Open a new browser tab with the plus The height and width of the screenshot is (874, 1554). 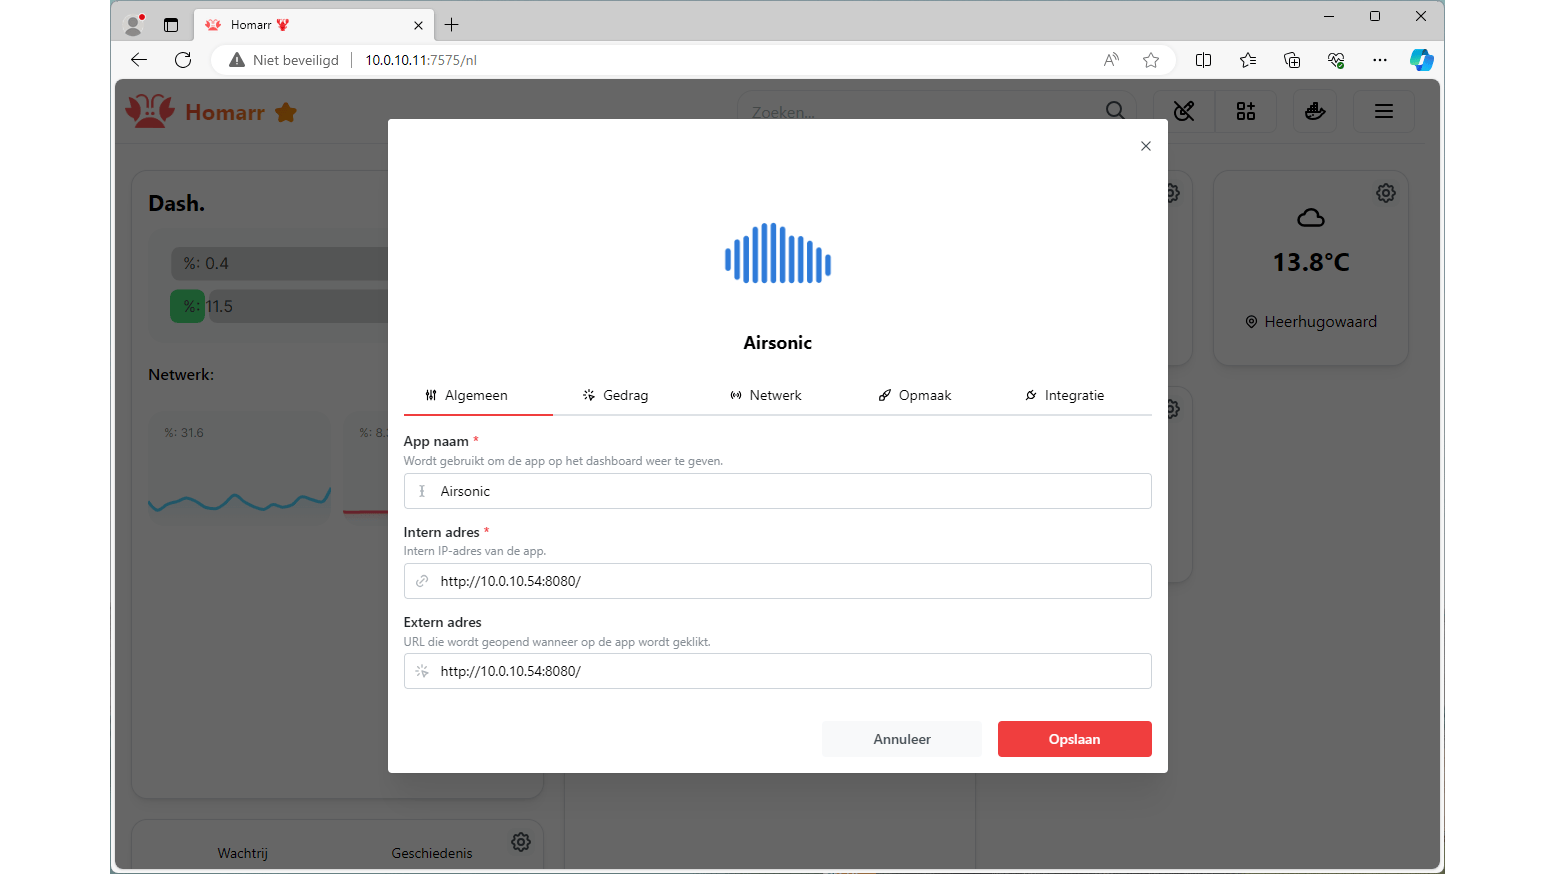(452, 25)
